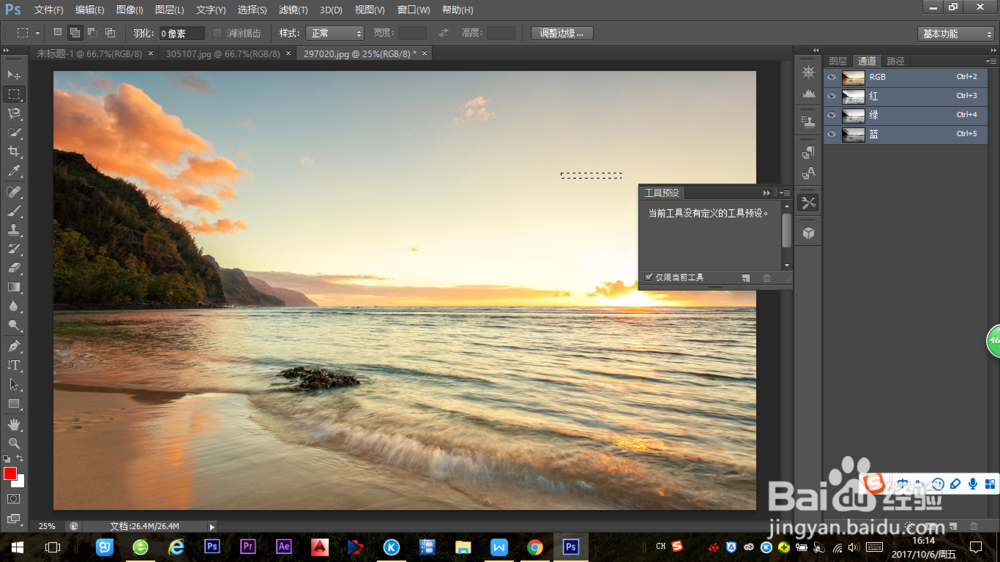Switch to the 未标题-1 document tab
This screenshot has width=1000, height=562.
(89, 54)
